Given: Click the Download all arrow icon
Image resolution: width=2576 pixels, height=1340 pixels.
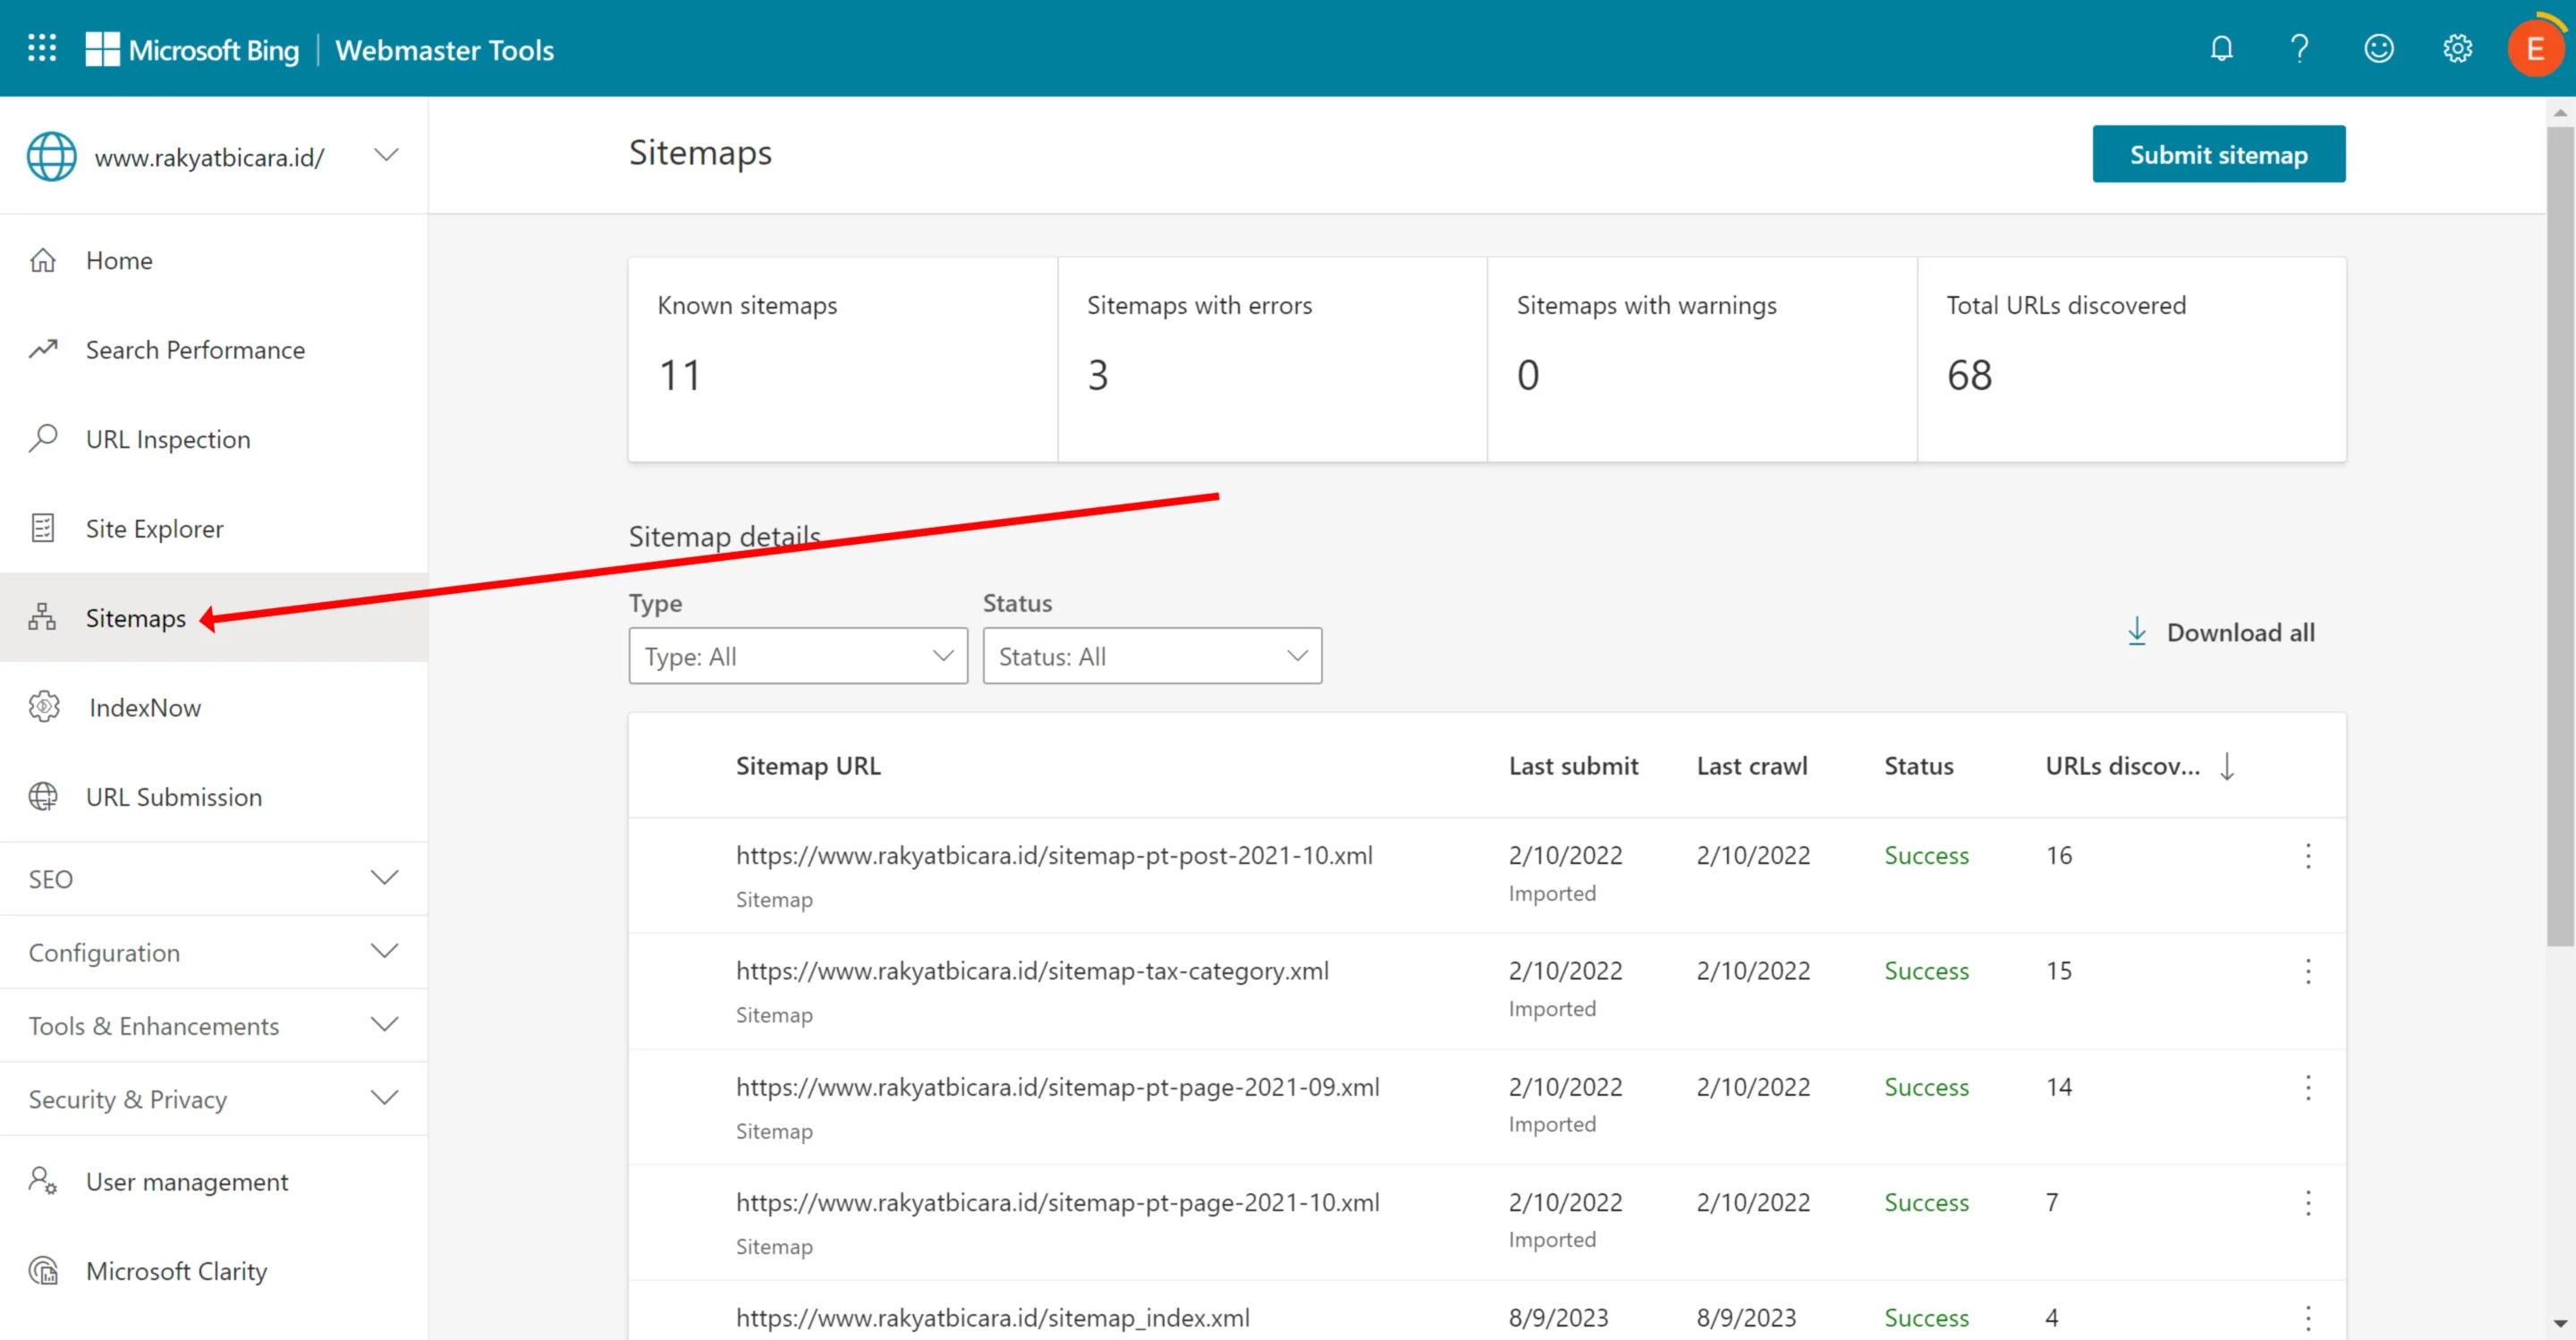Looking at the screenshot, I should tap(2137, 631).
